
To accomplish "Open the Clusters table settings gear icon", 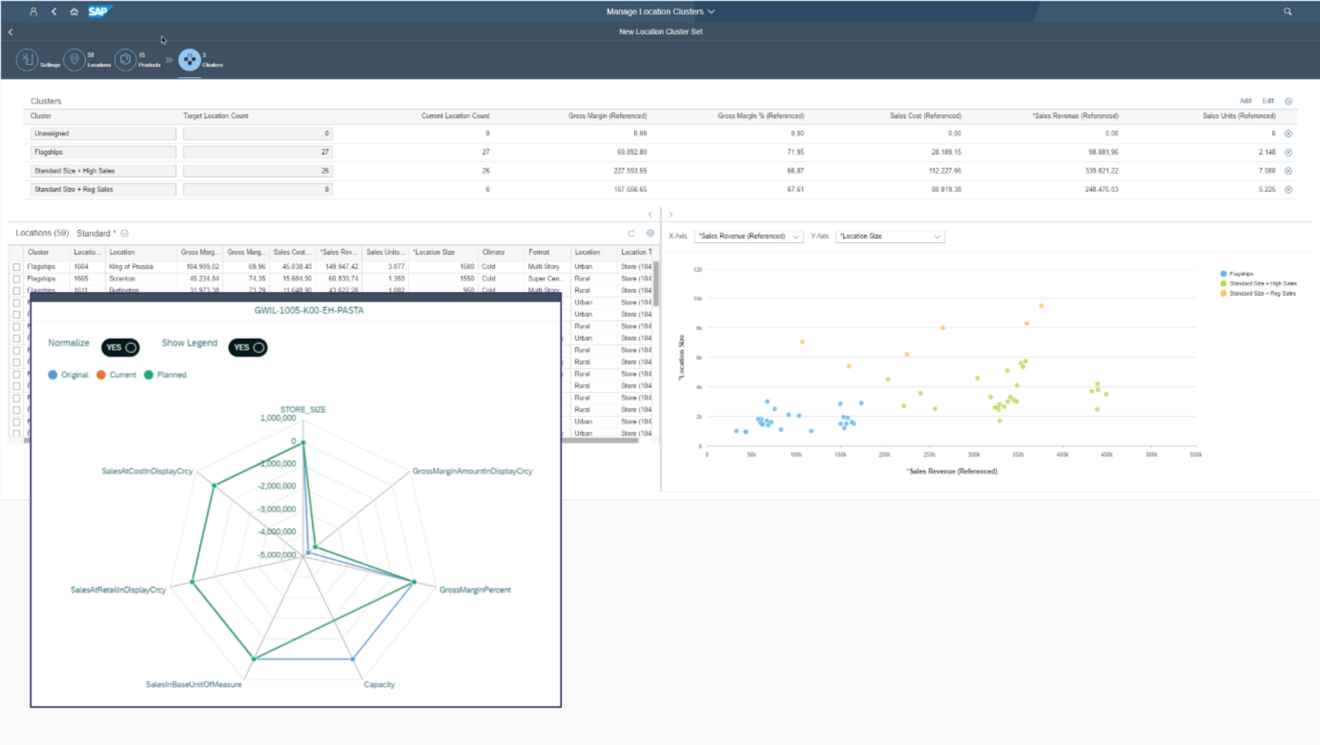I will pos(1289,100).
